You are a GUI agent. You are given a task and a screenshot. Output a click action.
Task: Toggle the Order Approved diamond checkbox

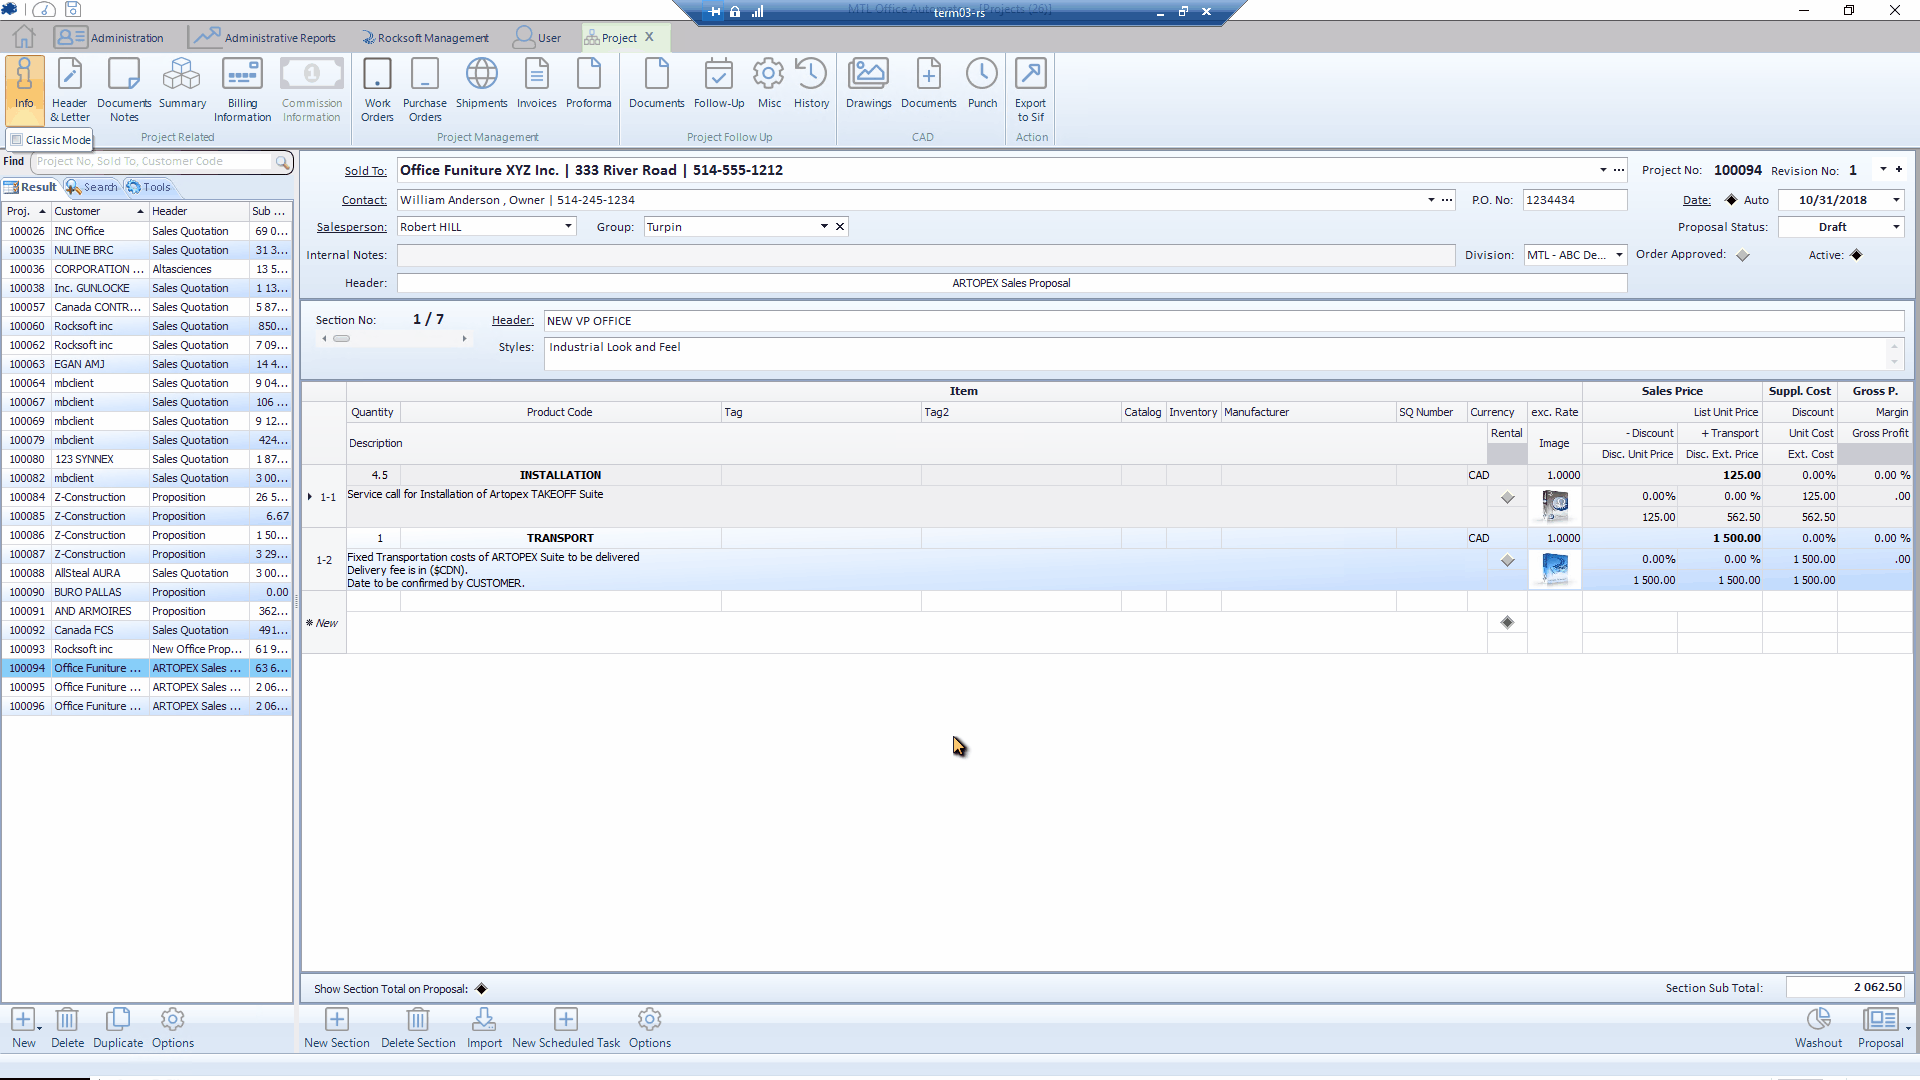pos(1743,256)
